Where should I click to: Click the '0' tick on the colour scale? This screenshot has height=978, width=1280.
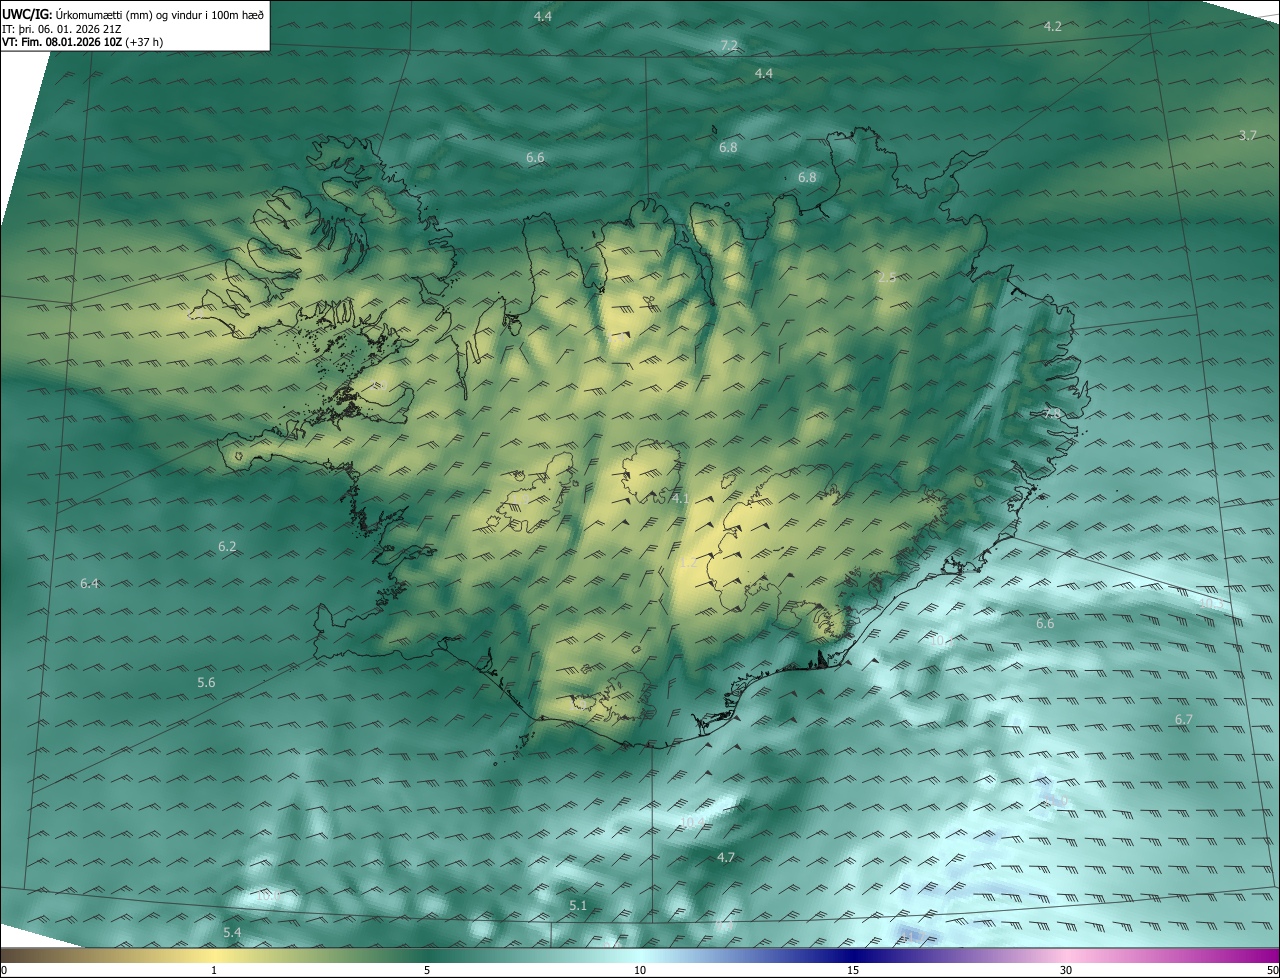[x=4, y=970]
